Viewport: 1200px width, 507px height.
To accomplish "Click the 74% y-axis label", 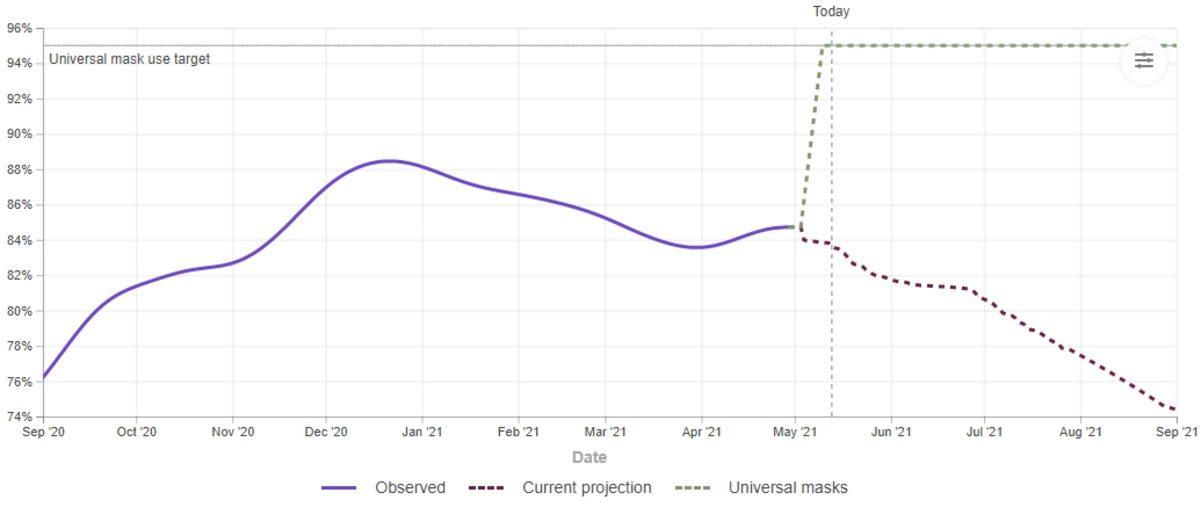I will click(21, 417).
